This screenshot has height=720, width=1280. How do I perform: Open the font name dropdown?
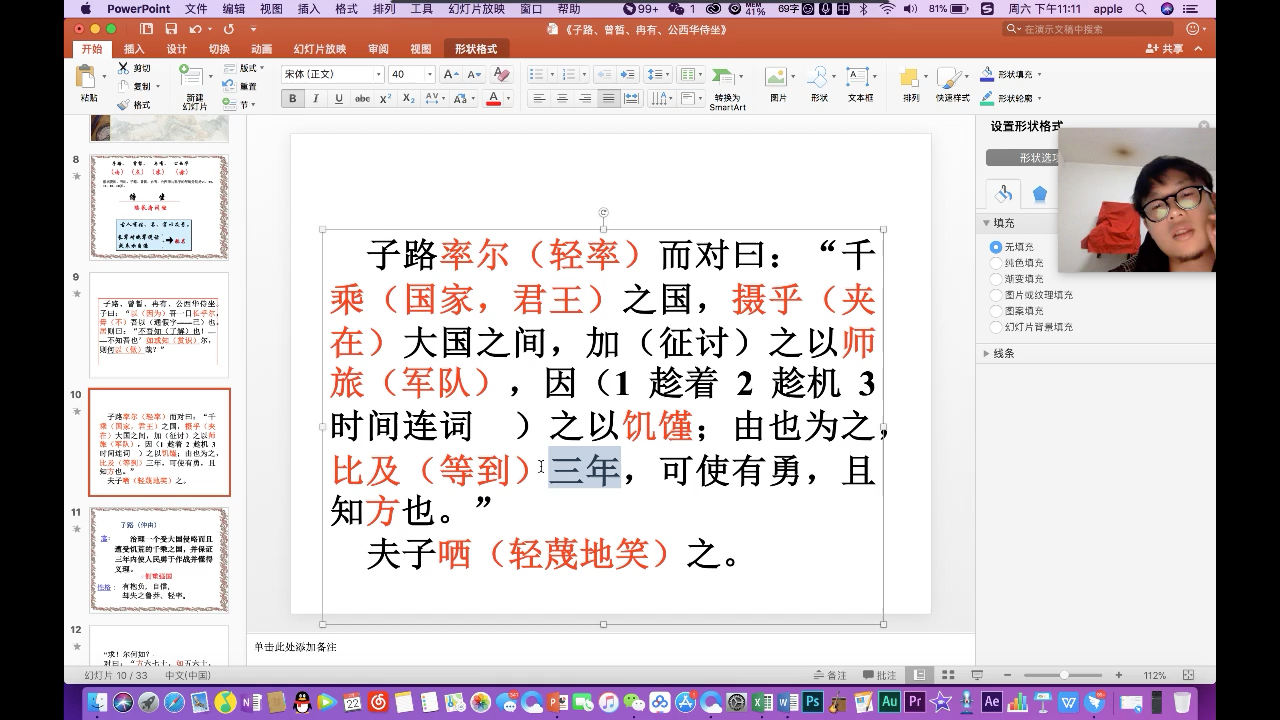380,74
